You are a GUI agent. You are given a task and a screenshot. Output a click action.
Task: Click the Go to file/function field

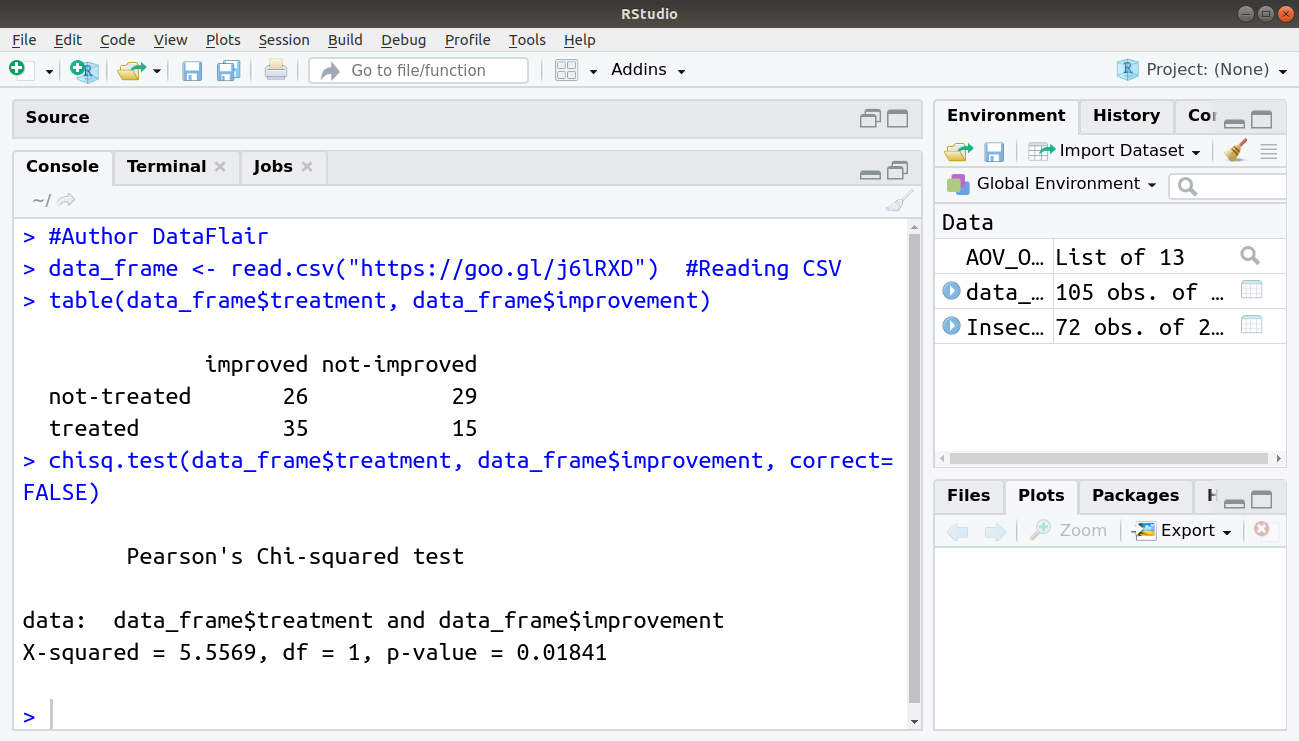pos(418,70)
